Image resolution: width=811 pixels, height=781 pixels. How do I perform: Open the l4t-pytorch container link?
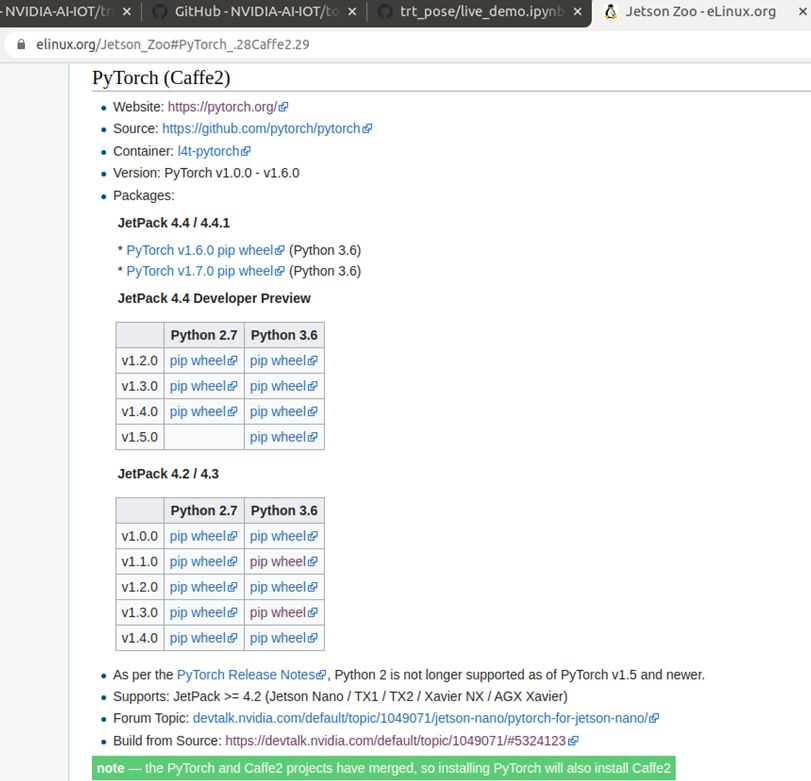coord(208,151)
